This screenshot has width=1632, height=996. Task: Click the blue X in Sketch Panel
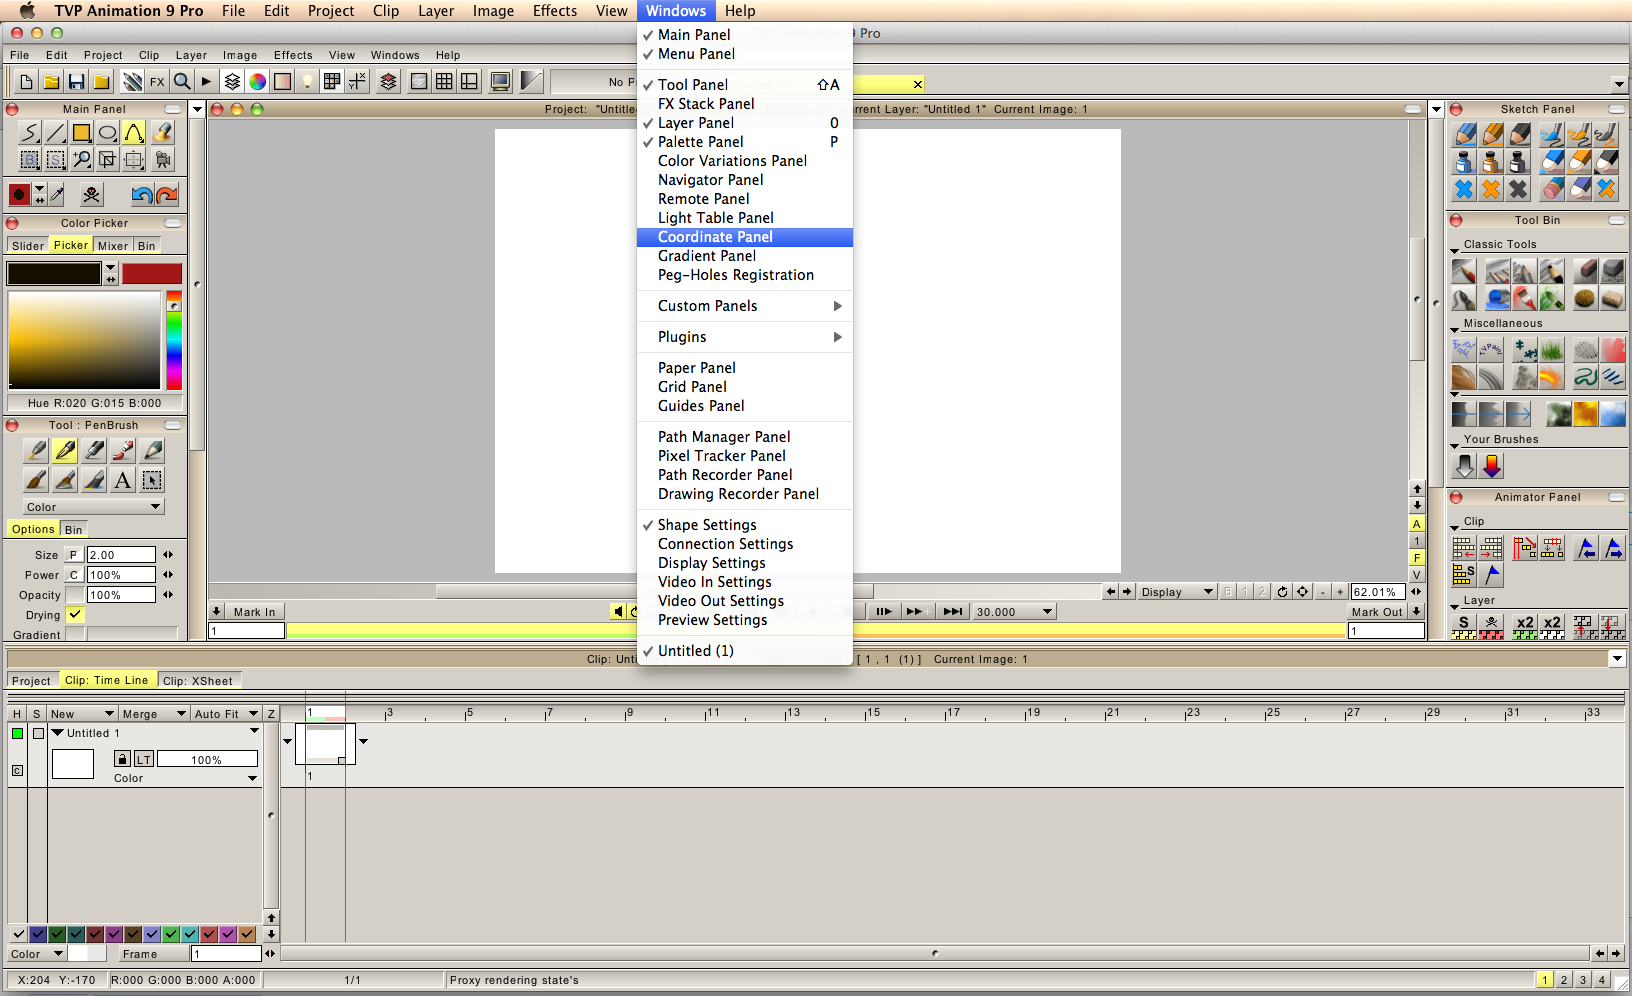click(1465, 188)
